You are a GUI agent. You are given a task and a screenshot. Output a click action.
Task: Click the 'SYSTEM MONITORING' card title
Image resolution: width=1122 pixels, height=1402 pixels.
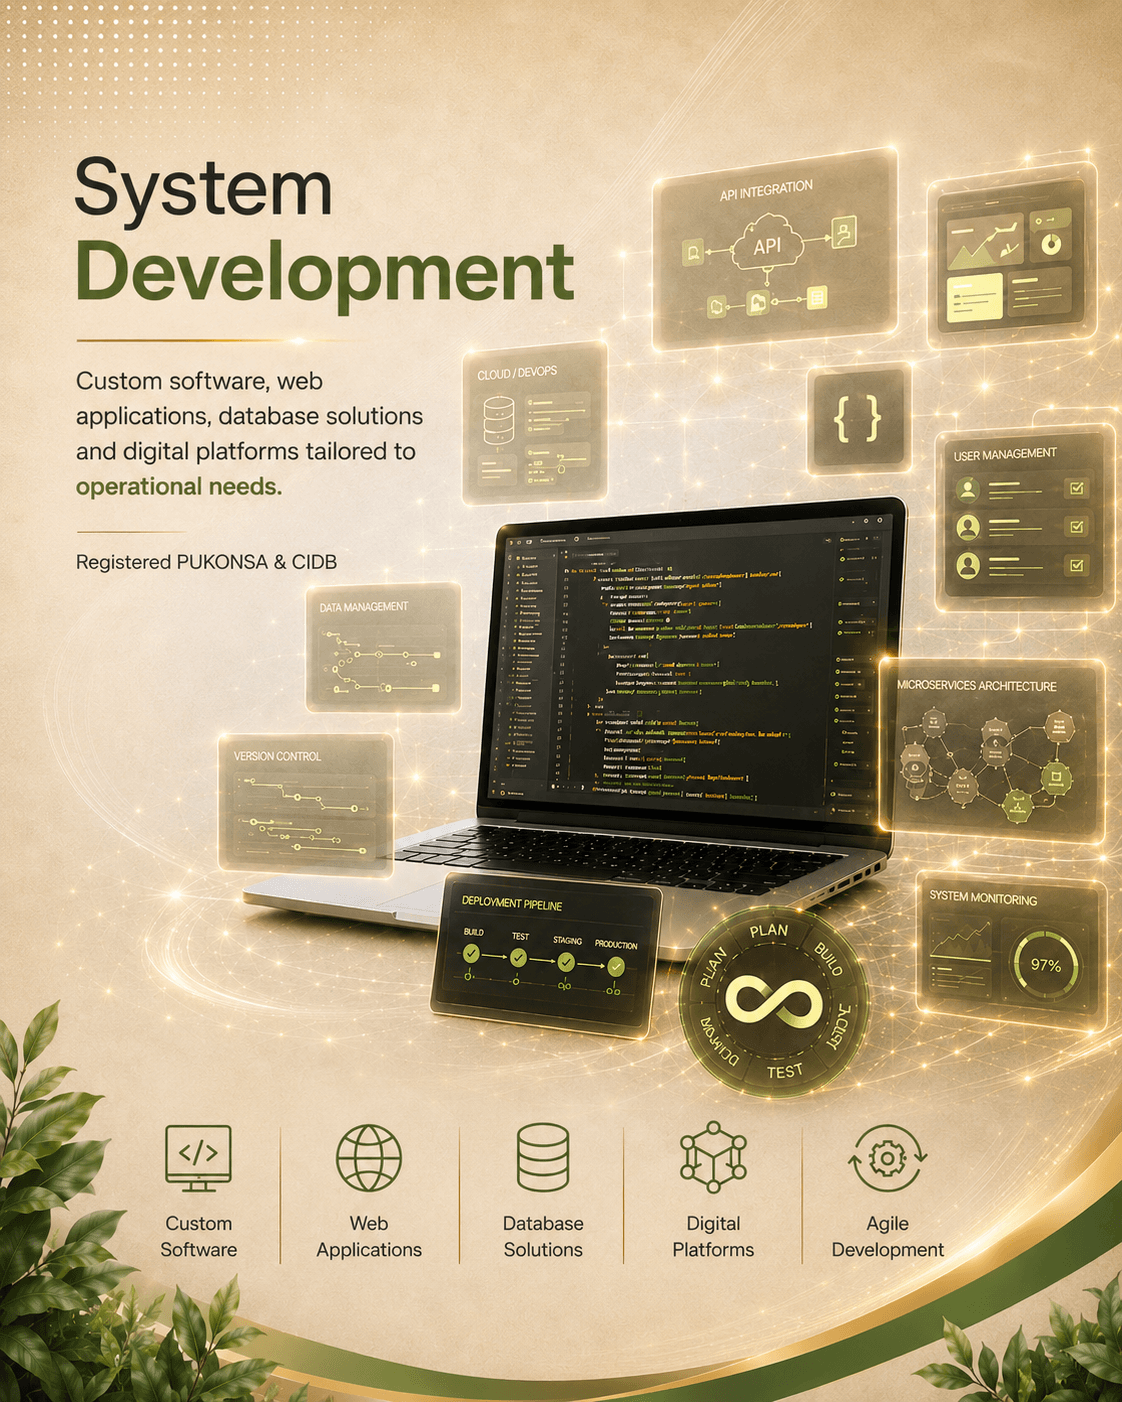(983, 898)
